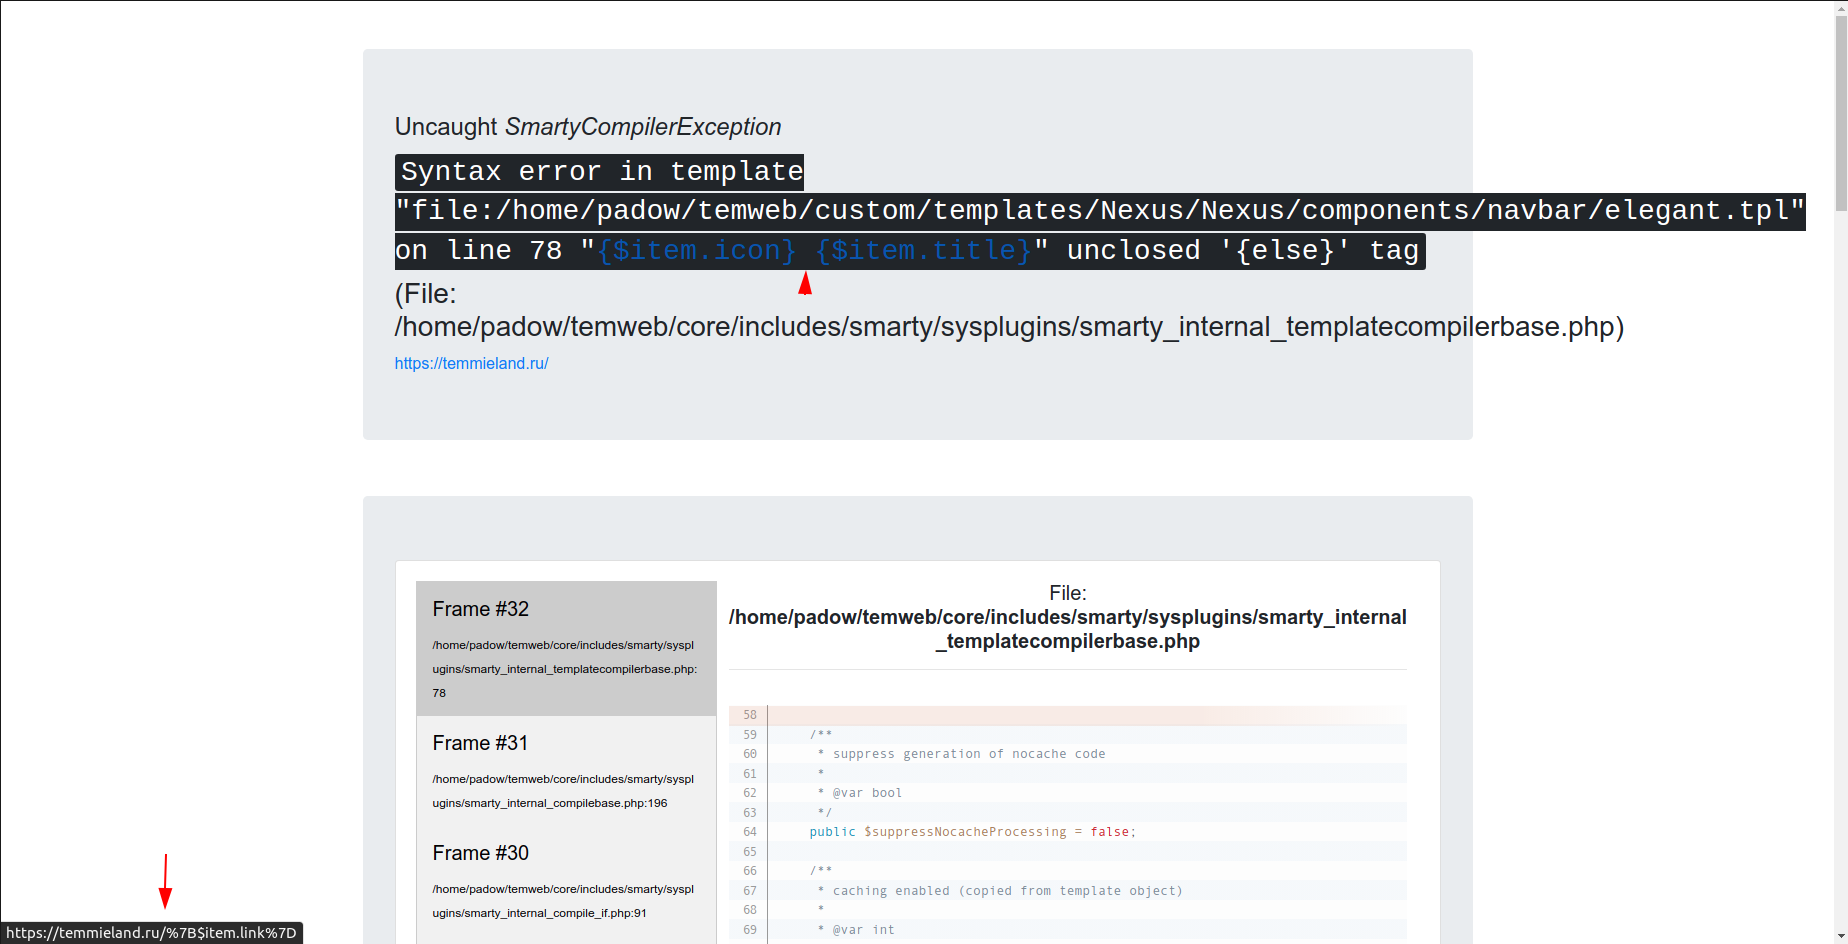The height and width of the screenshot is (944, 1848).
Task: Select stack Frame #31
Action: click(480, 743)
